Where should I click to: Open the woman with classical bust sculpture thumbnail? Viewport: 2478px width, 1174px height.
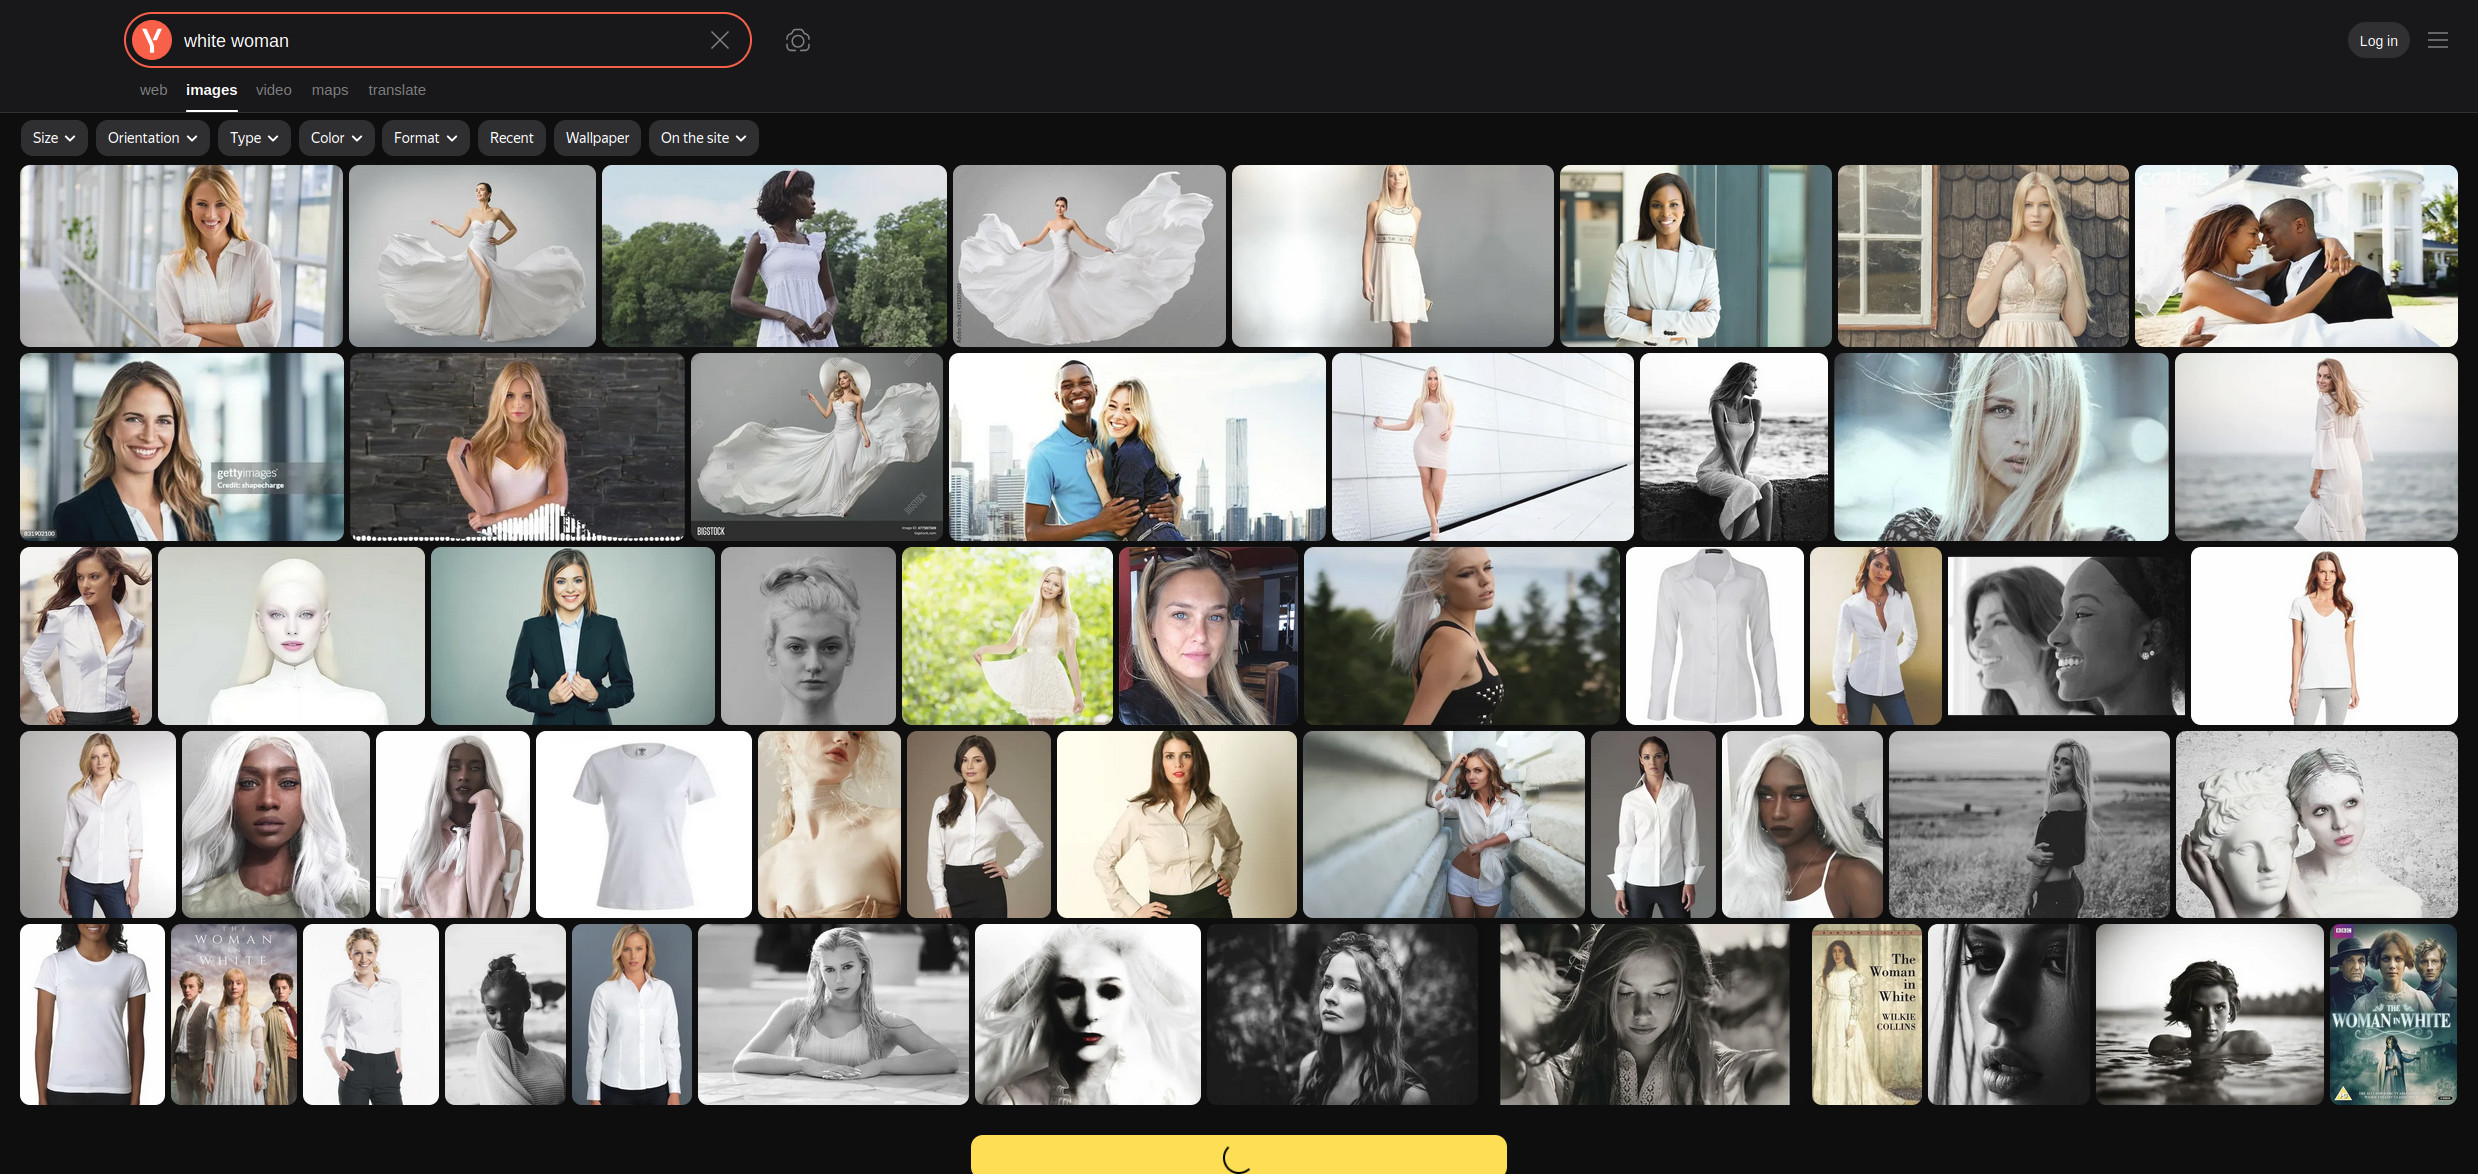(2316, 824)
